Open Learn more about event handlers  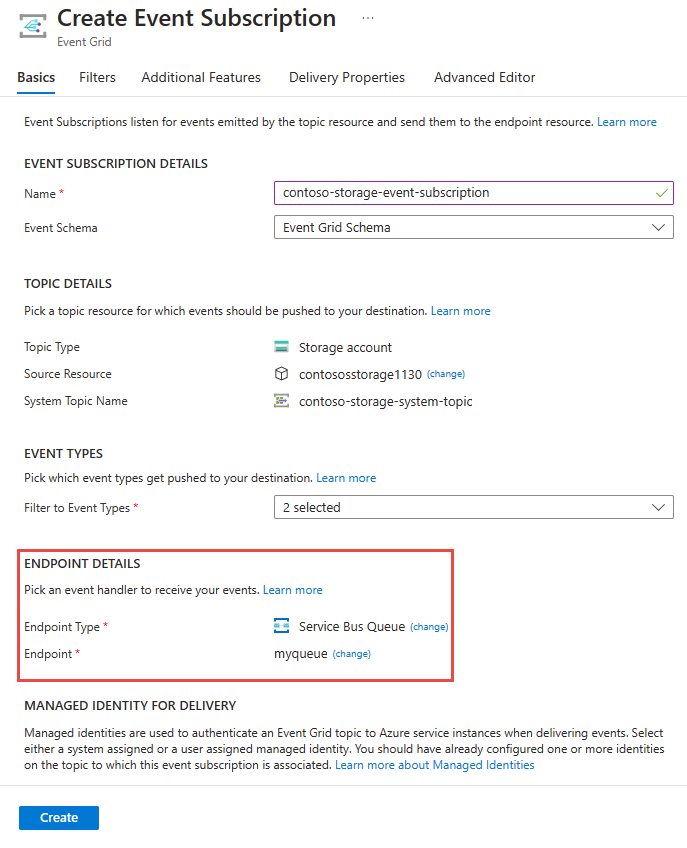tap(292, 589)
